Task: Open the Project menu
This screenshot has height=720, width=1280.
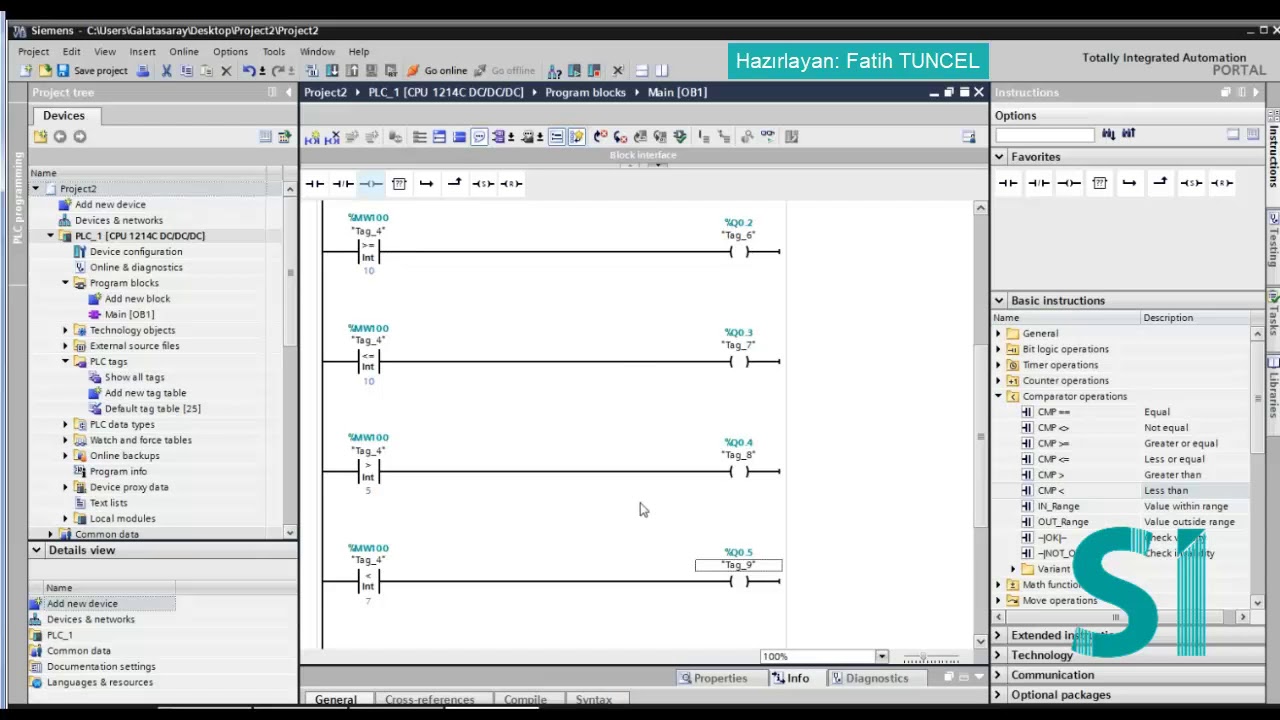Action: (x=33, y=52)
